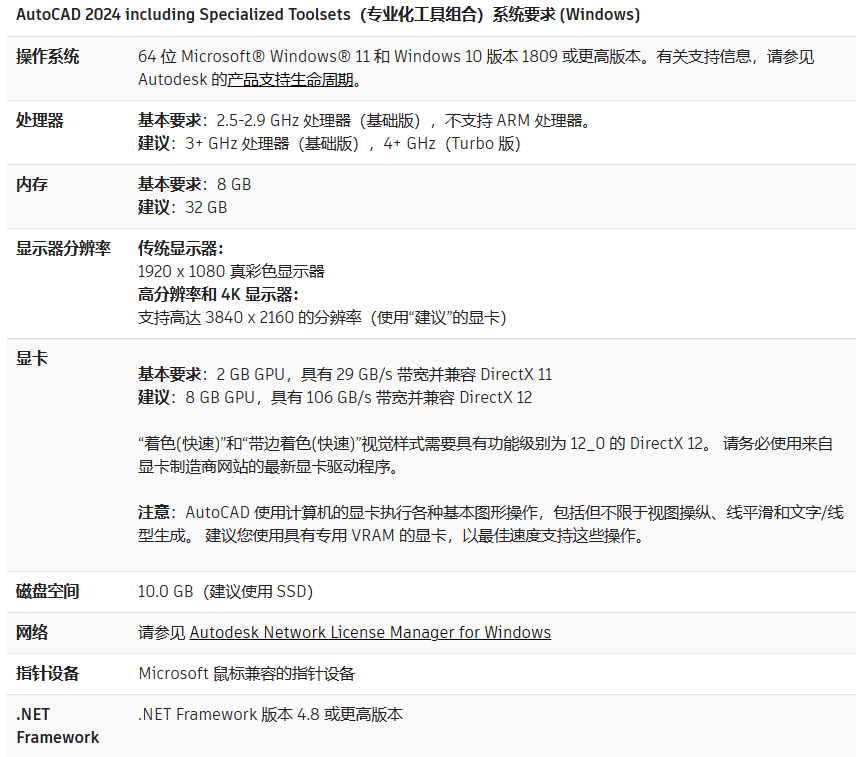Screen dimensions: 856x757
Task: Select the 网络 row header
Action: [31, 632]
